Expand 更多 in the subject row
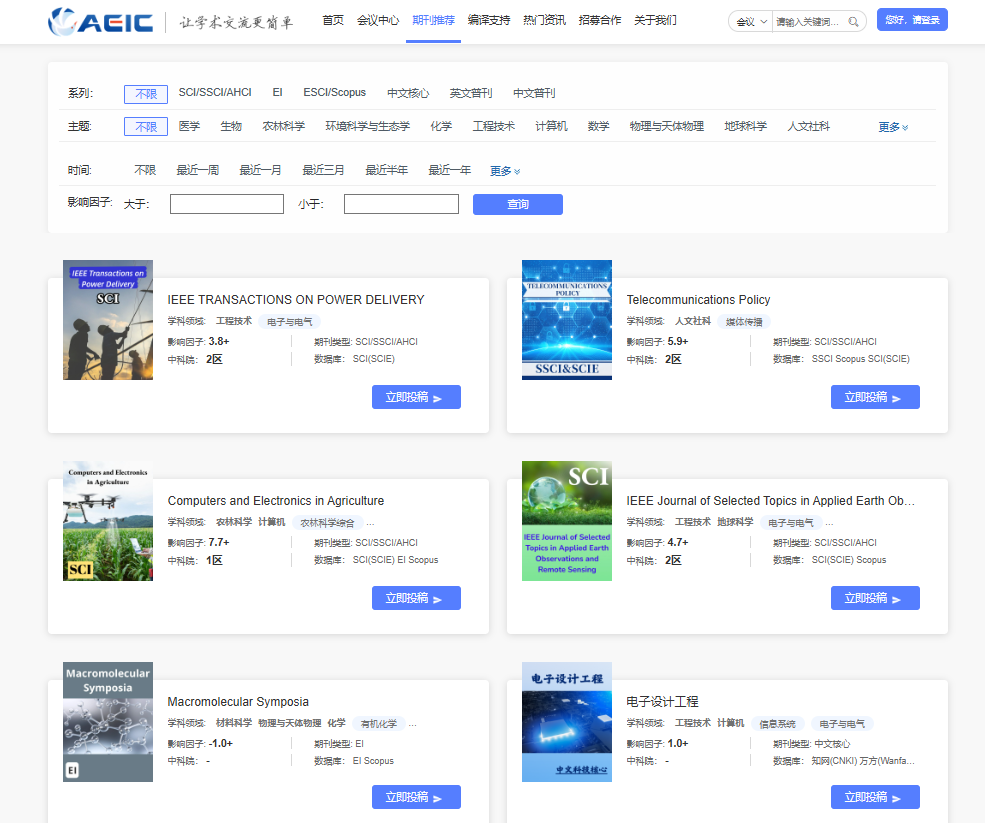 893,127
